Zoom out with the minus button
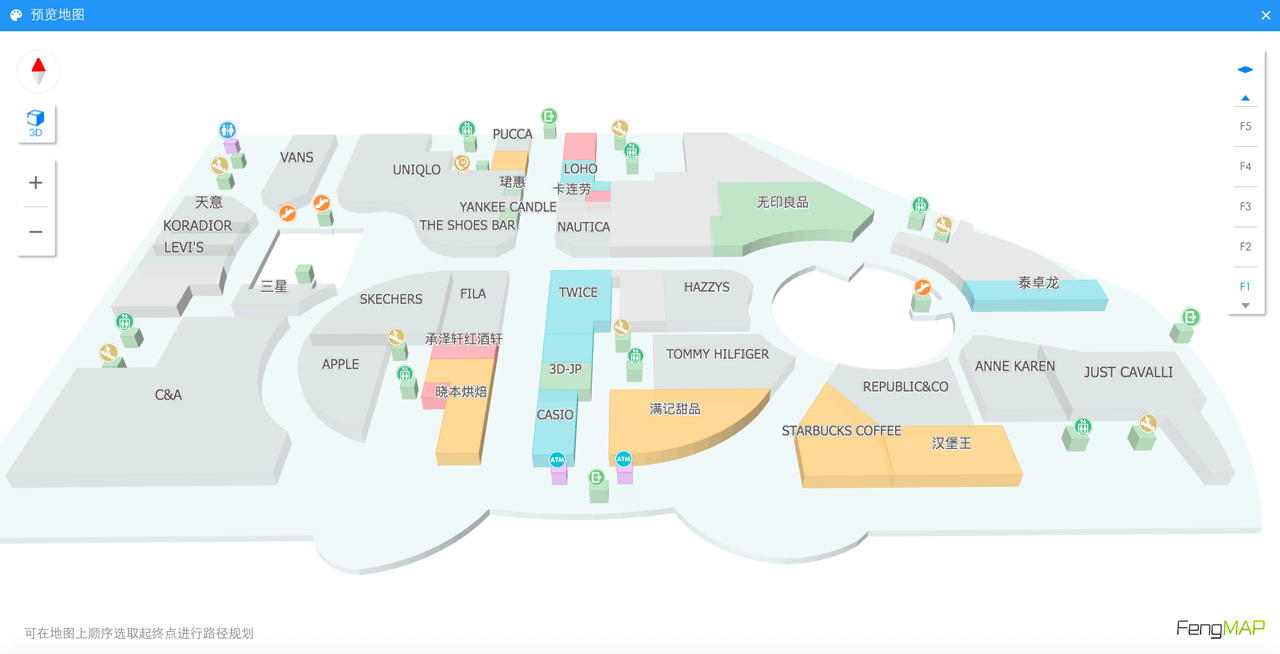The image size is (1280, 654). [x=36, y=231]
